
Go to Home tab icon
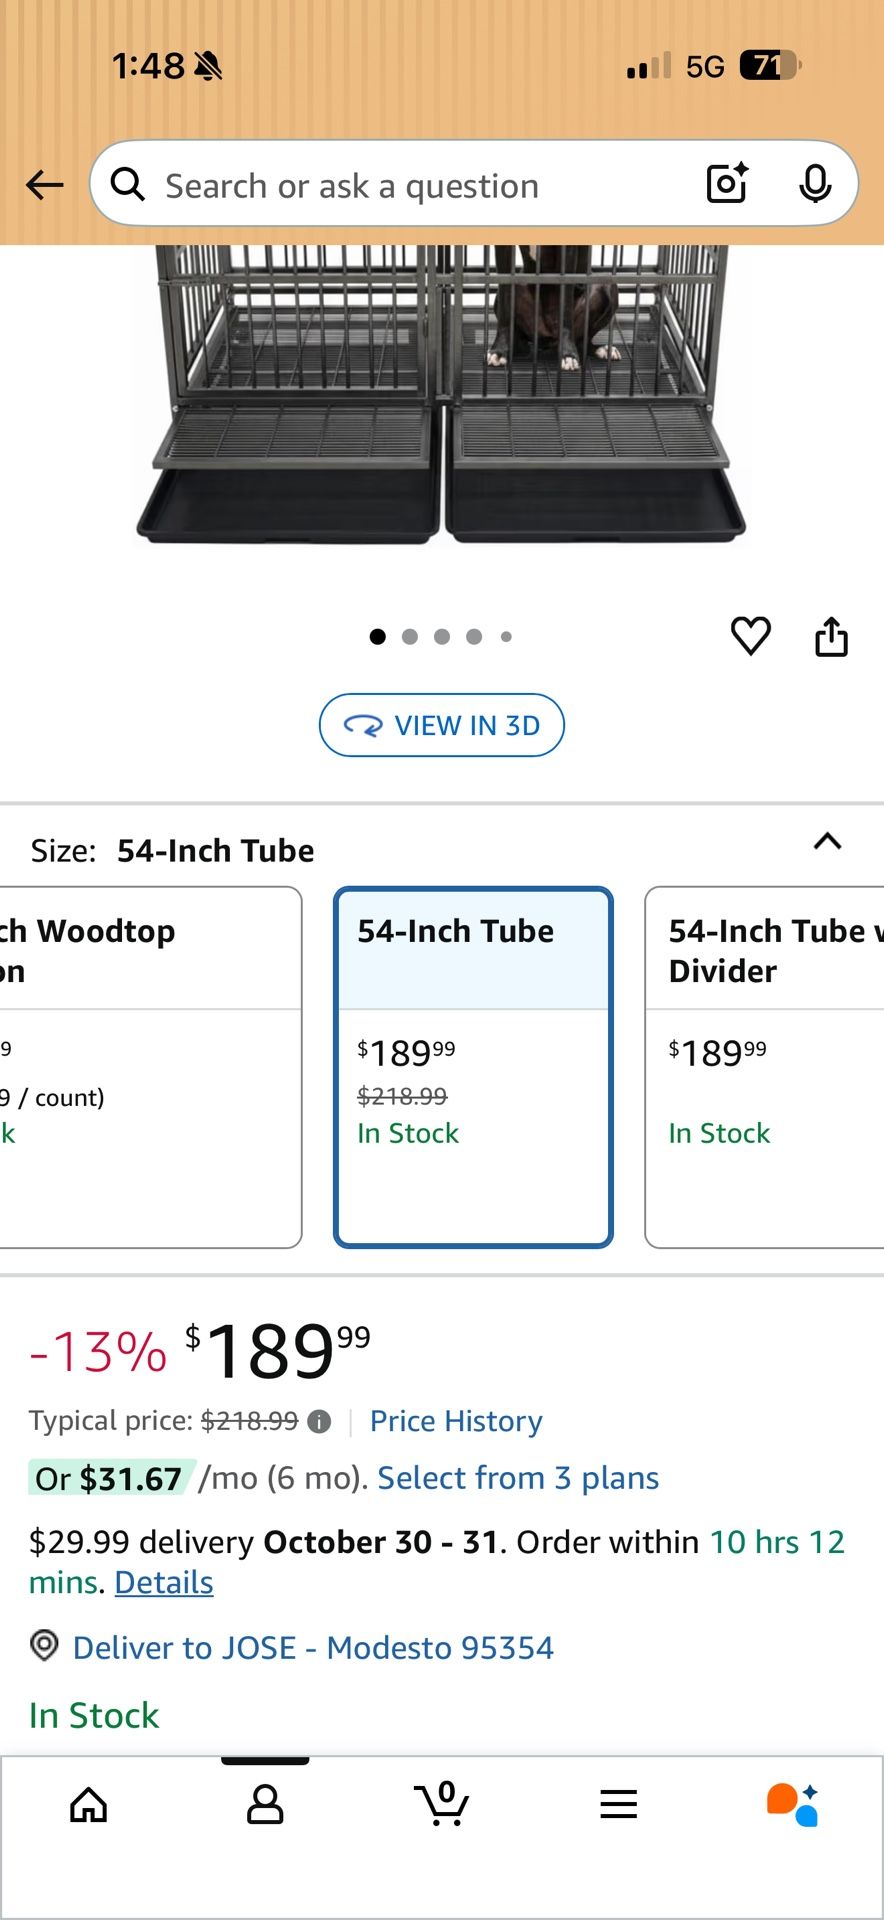(89, 1805)
